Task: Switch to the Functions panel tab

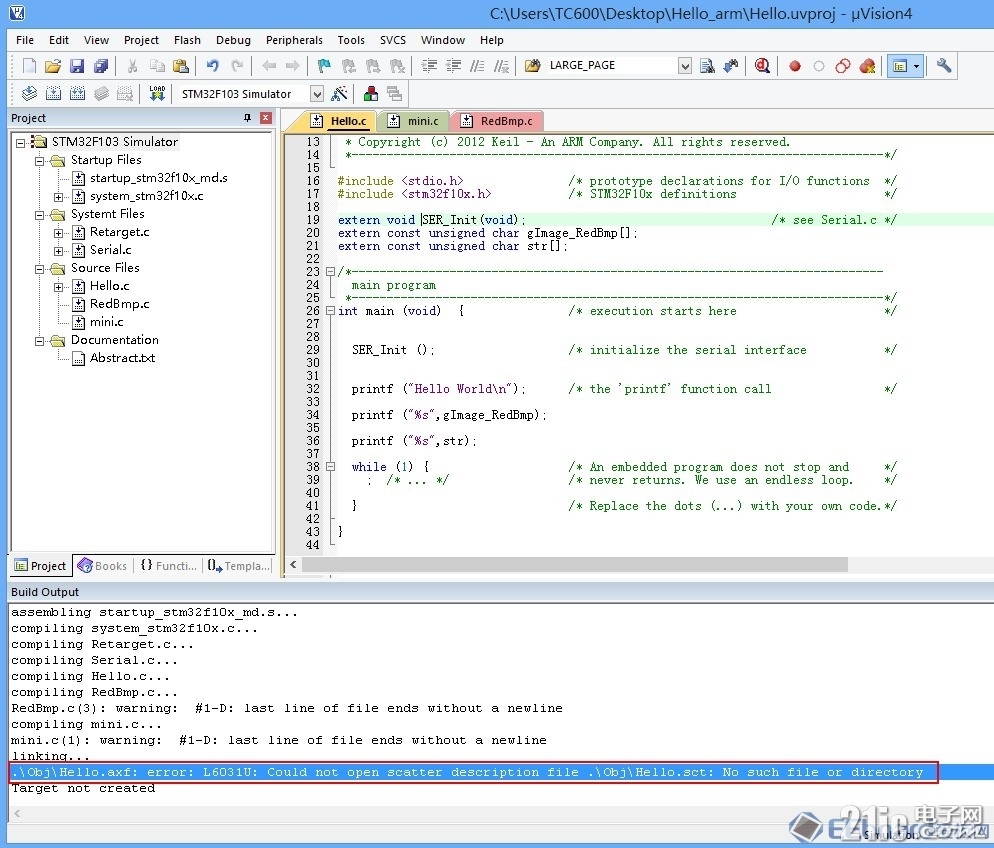Action: coord(168,565)
